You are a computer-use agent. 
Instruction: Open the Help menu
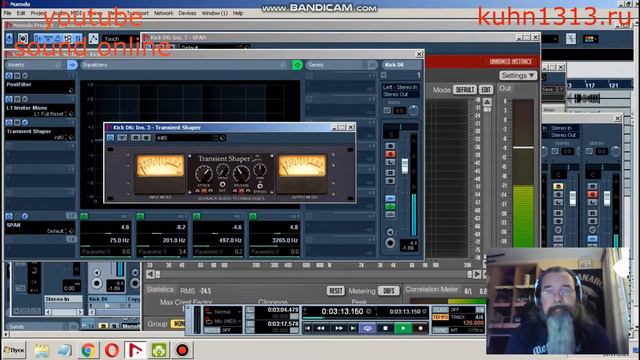tap(238, 13)
